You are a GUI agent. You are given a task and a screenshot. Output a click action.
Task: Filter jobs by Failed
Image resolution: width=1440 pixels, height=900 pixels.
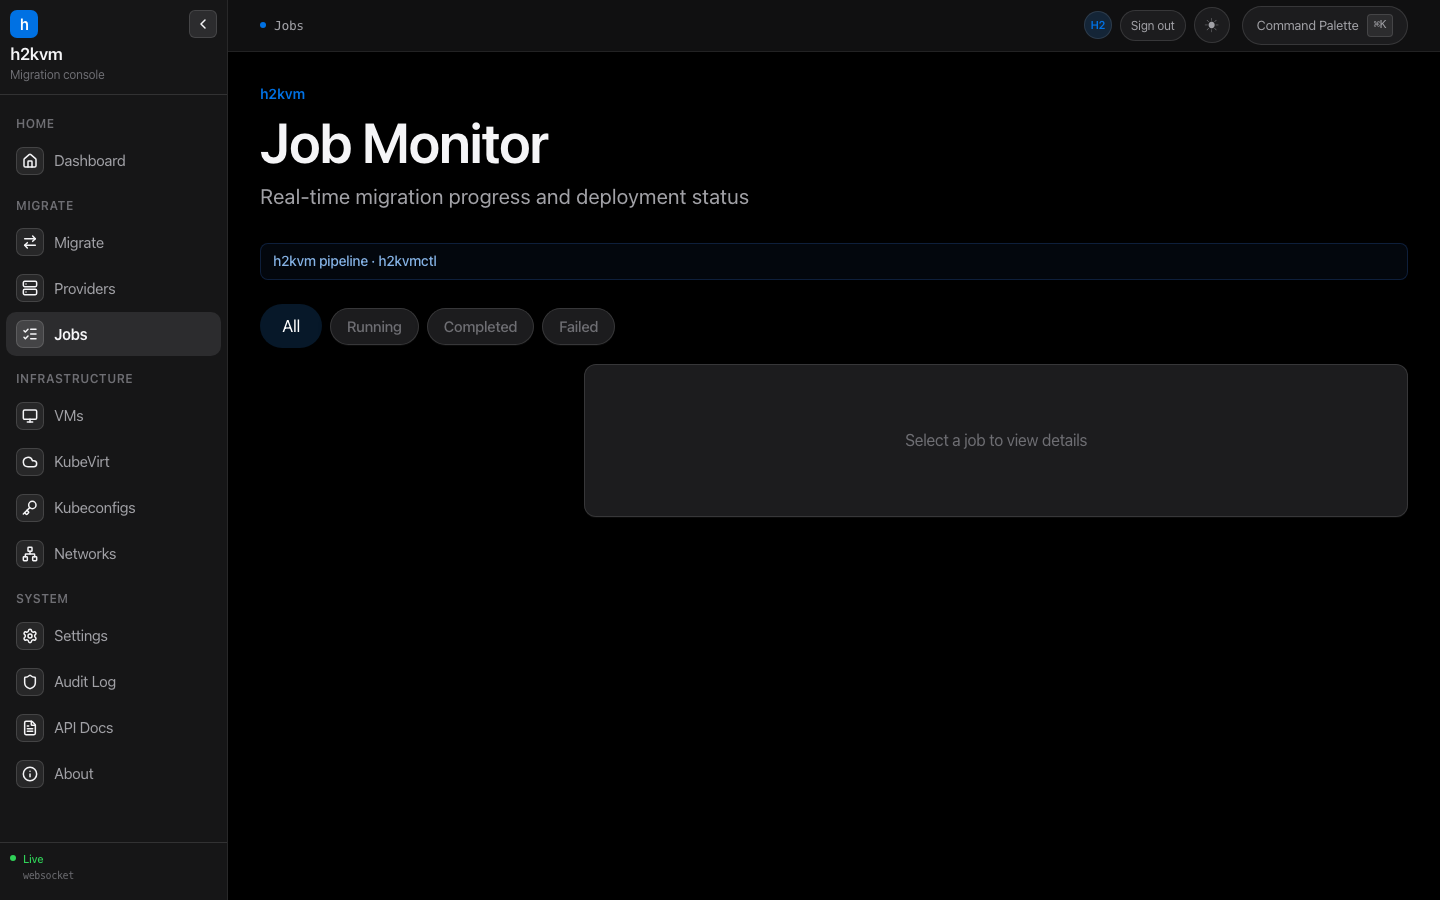[578, 327]
